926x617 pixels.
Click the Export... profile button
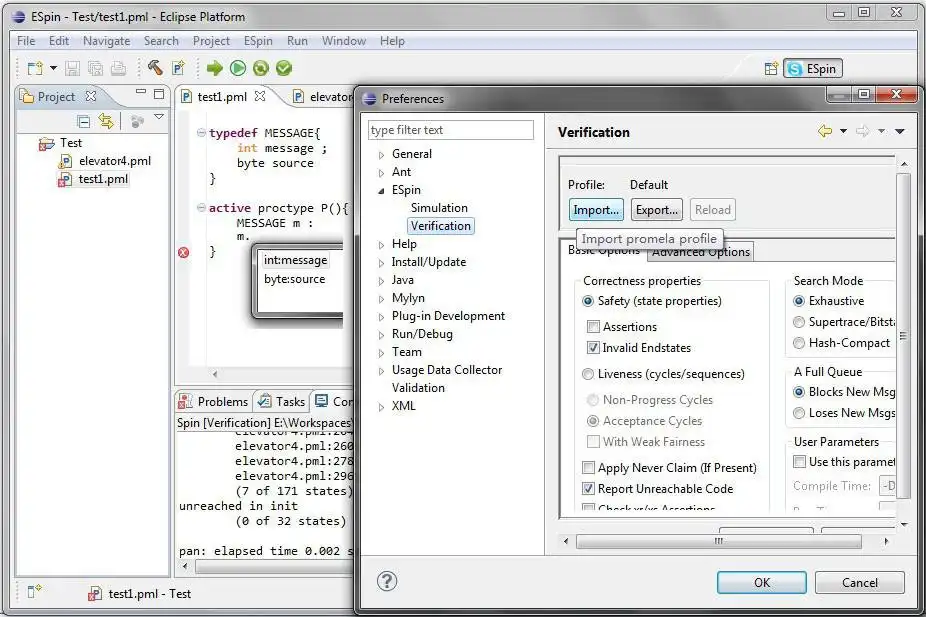(x=657, y=210)
